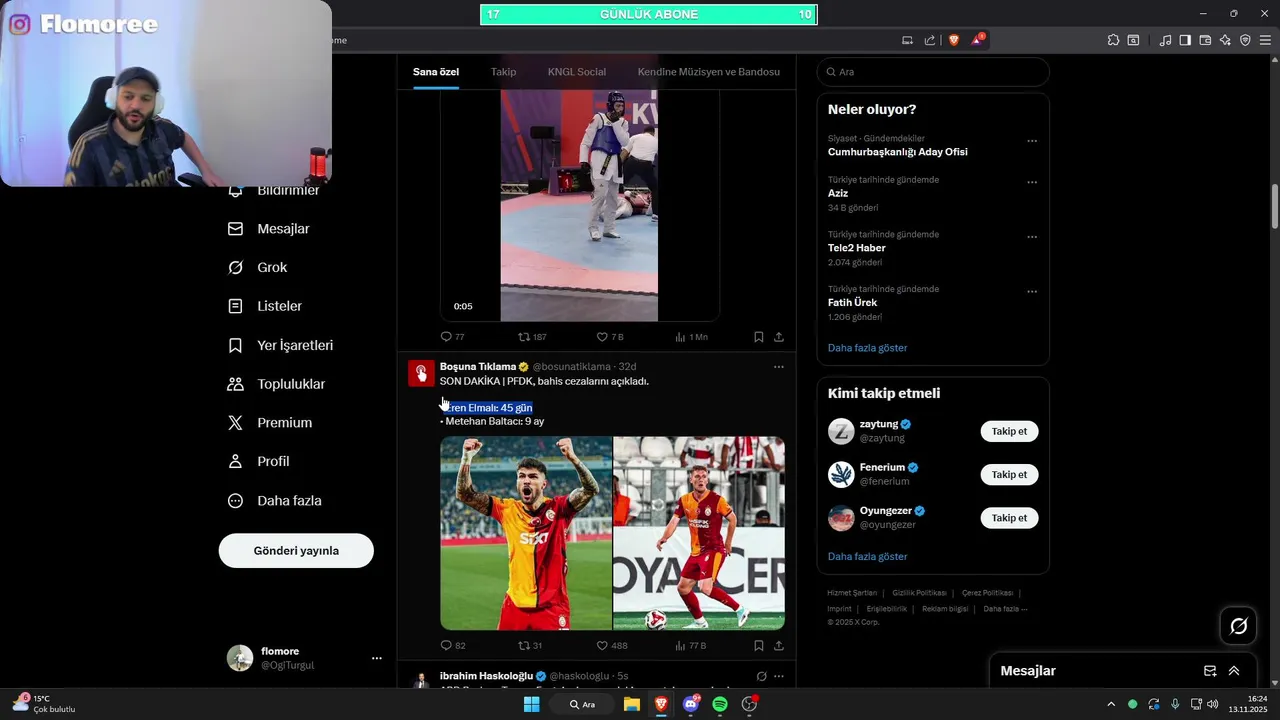Open Listeler in left navigation
Screen dimensions: 1280x720
point(265,306)
